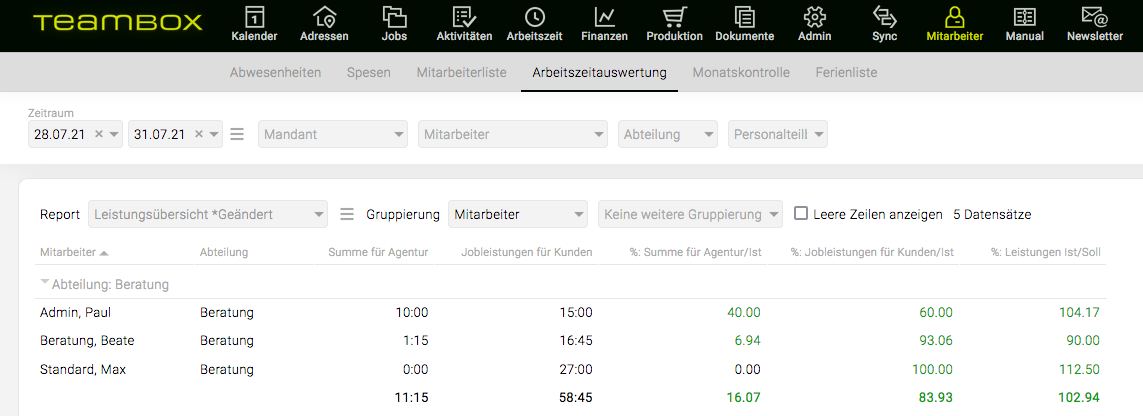Open the Produktion shopping cart icon

click(674, 16)
